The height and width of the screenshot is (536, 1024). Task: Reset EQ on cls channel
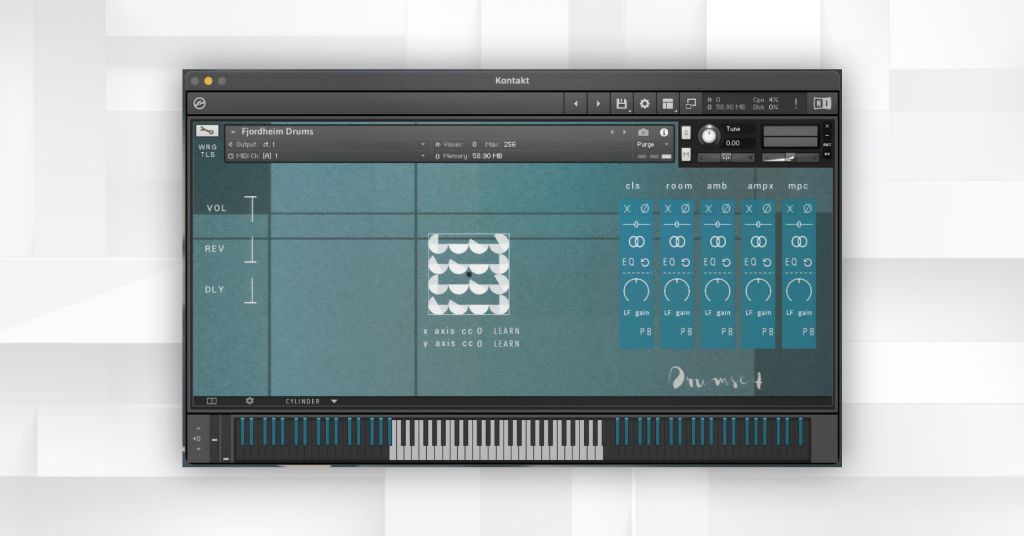coord(645,262)
